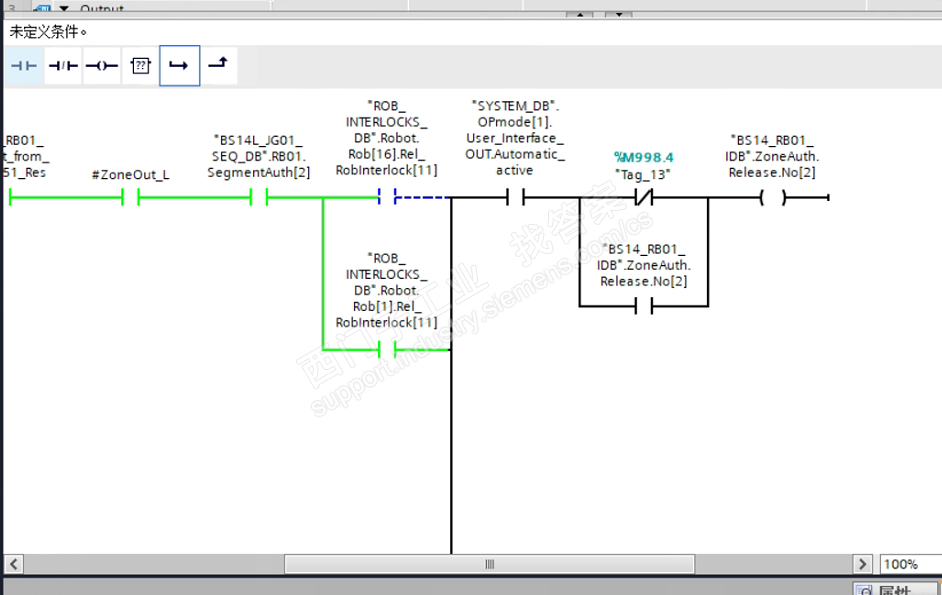
Task: Select Rob[1] RobInterlock[11] parallel contact
Action: [x=387, y=349]
